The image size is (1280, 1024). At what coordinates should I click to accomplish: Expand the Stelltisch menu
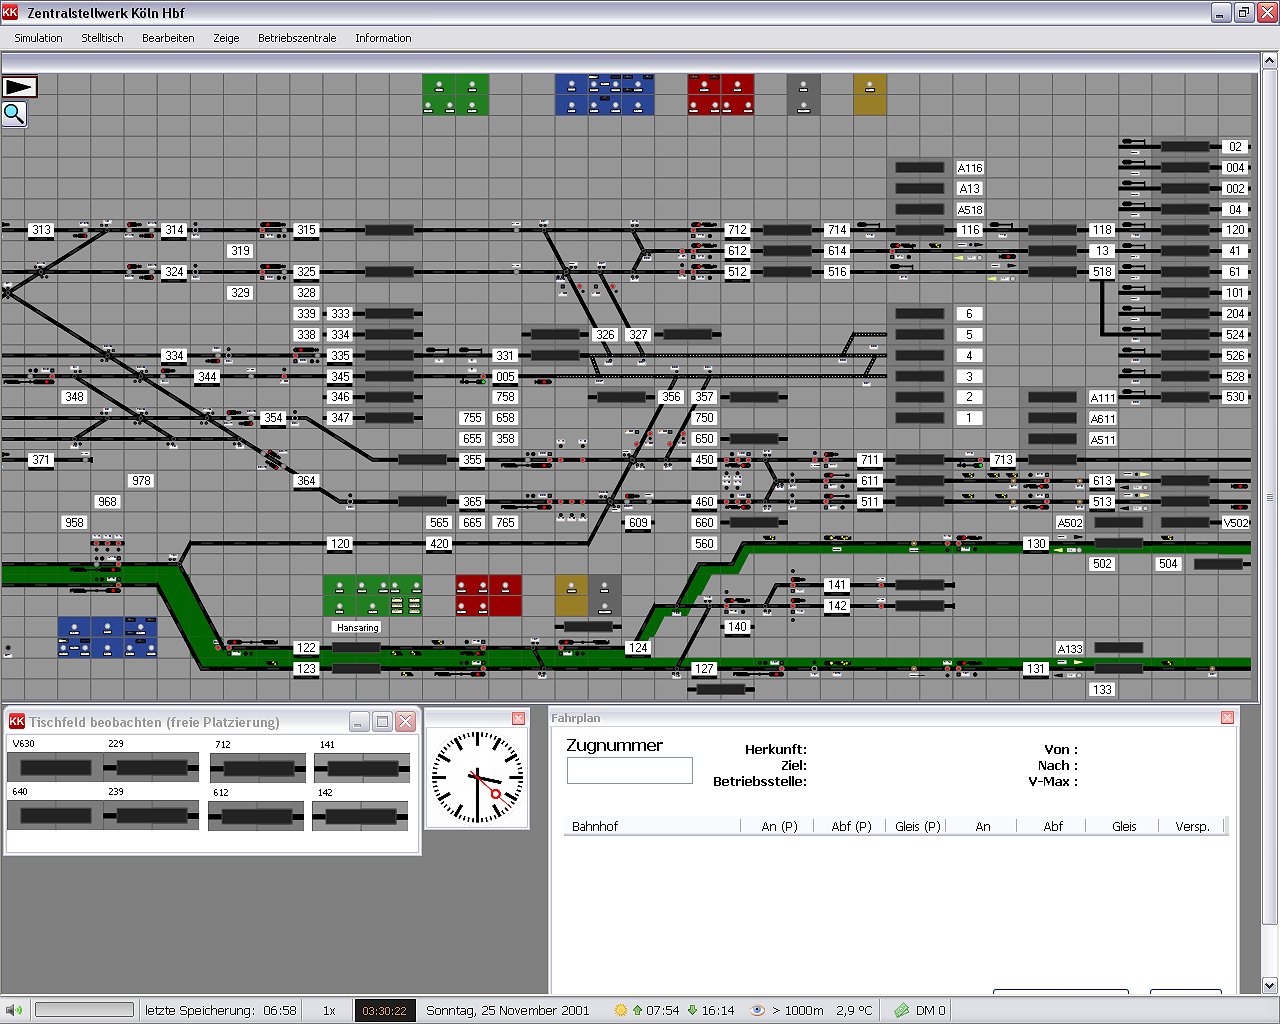[102, 38]
